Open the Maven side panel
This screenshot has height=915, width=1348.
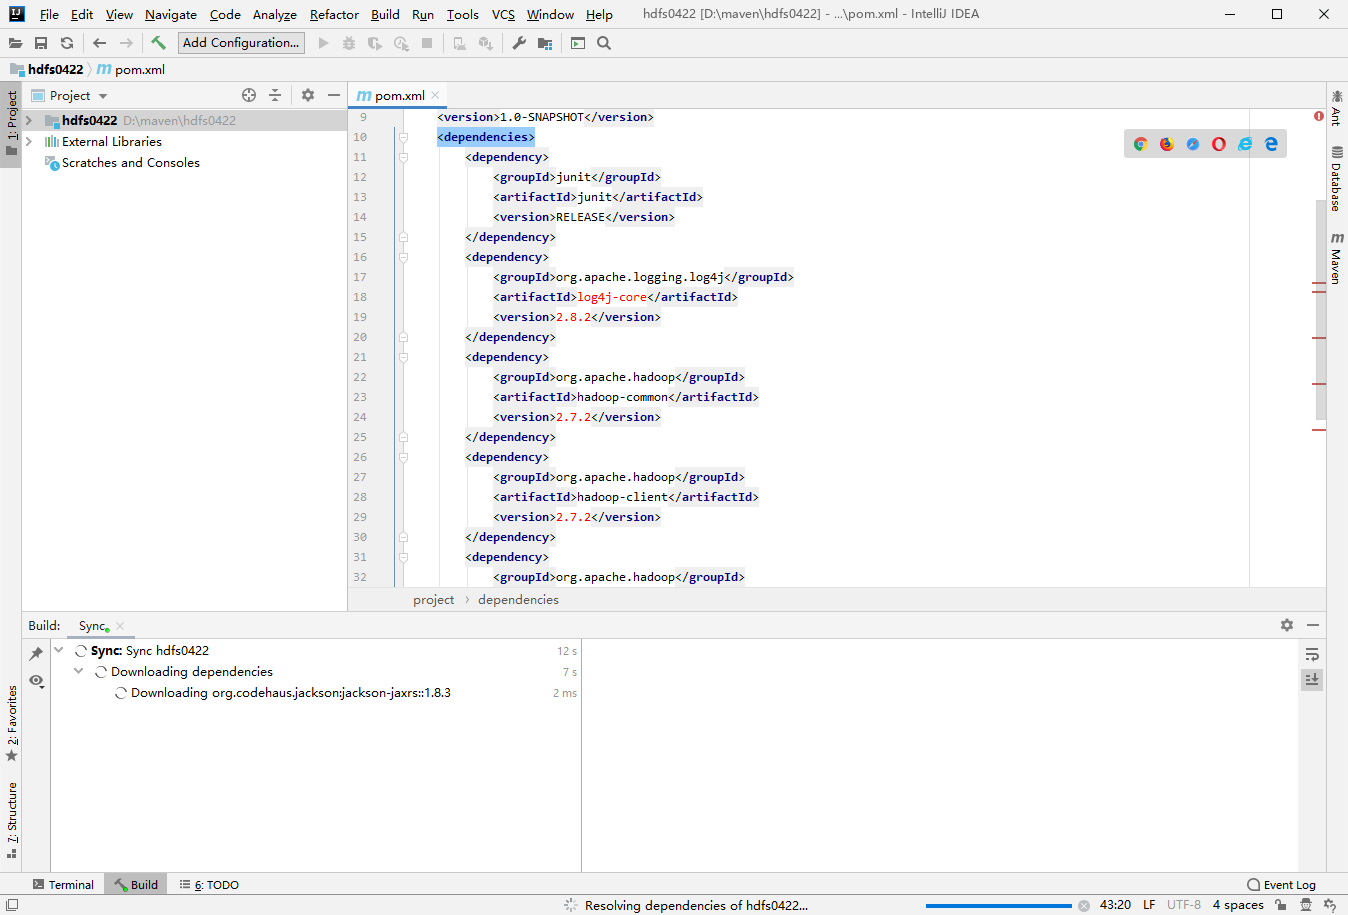1336,259
